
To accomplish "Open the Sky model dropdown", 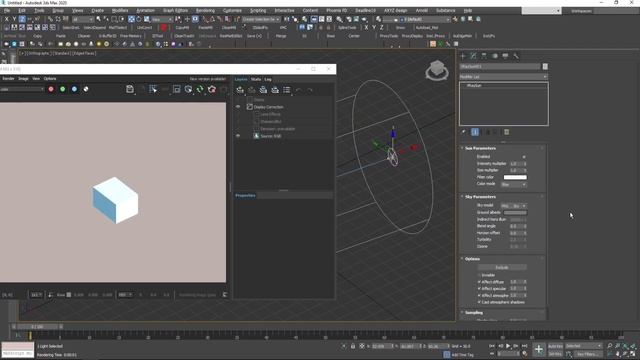I will 513,206.
